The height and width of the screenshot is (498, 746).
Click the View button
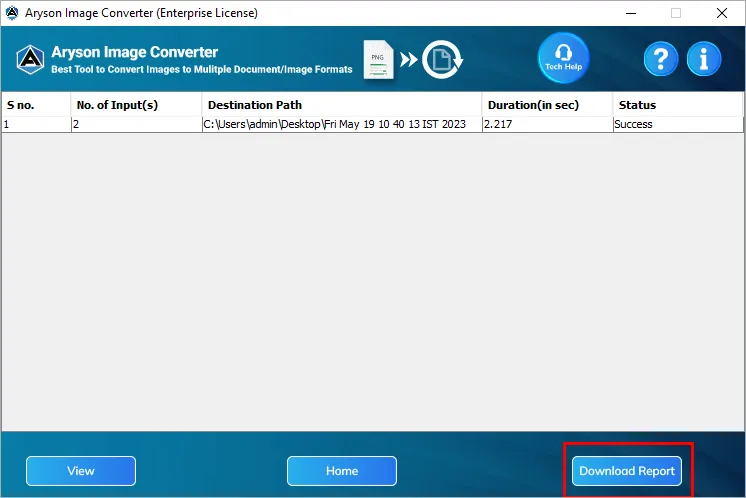[81, 471]
